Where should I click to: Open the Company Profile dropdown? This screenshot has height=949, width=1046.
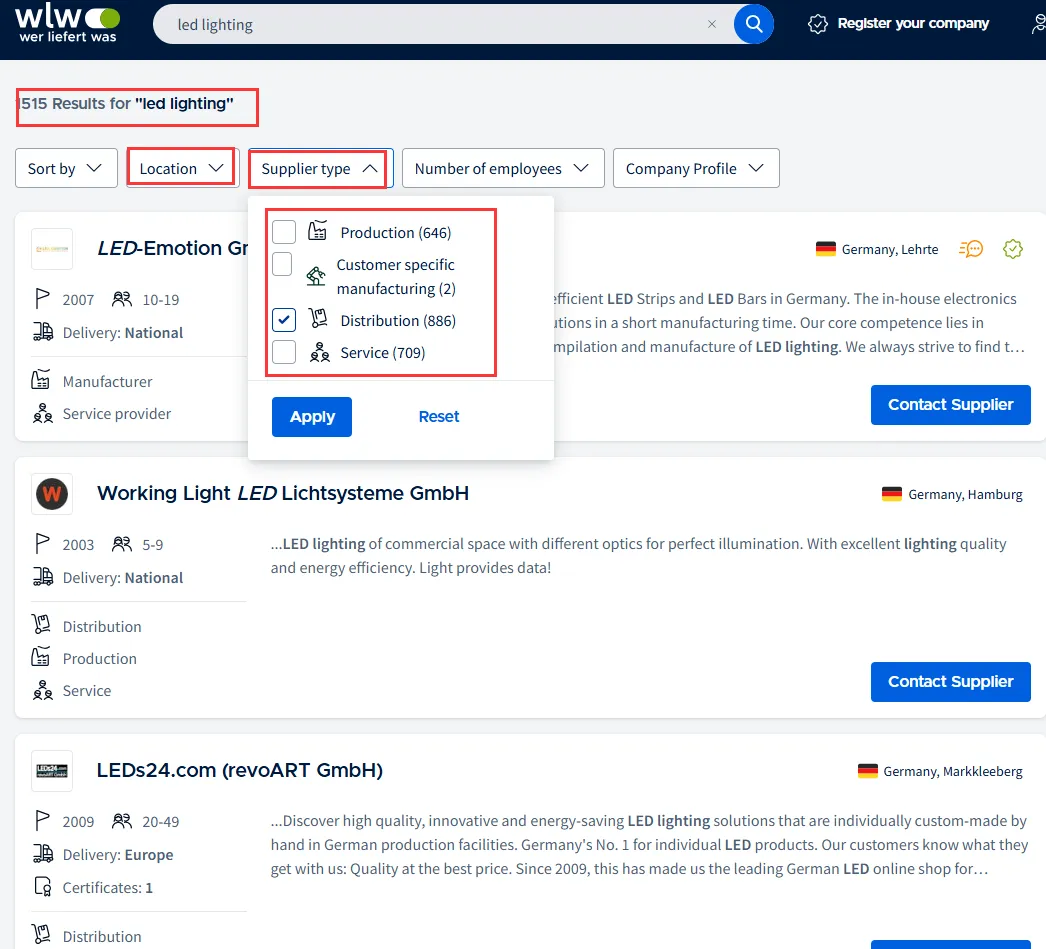tap(696, 168)
